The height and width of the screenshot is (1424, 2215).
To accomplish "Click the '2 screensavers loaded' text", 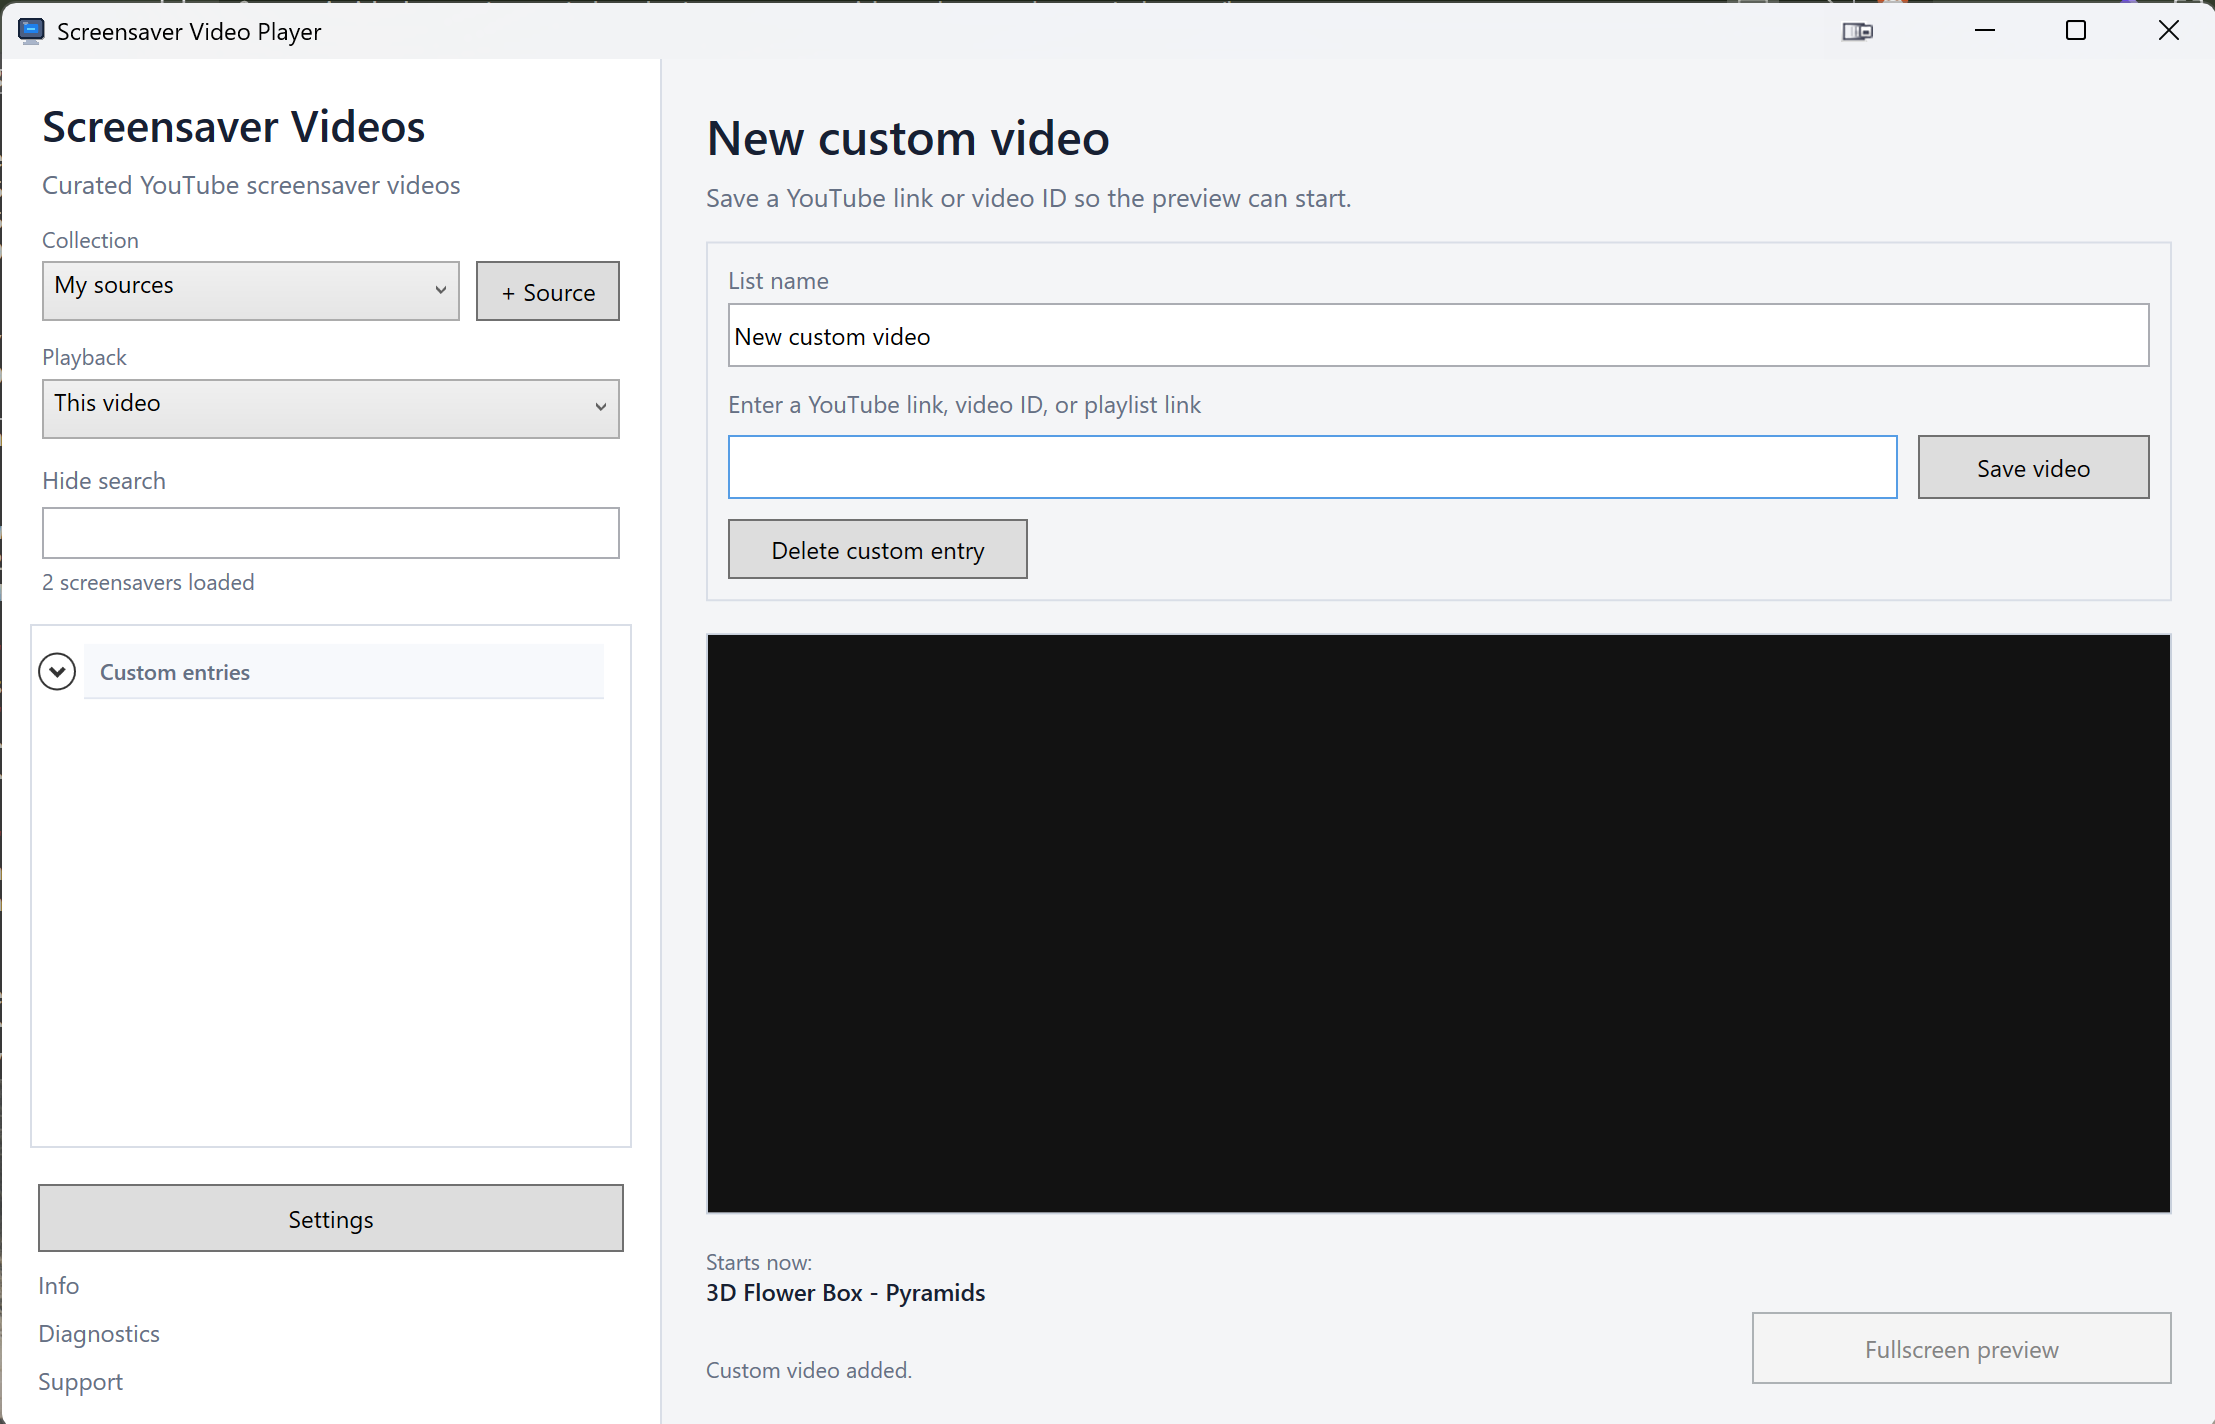I will click(x=148, y=582).
